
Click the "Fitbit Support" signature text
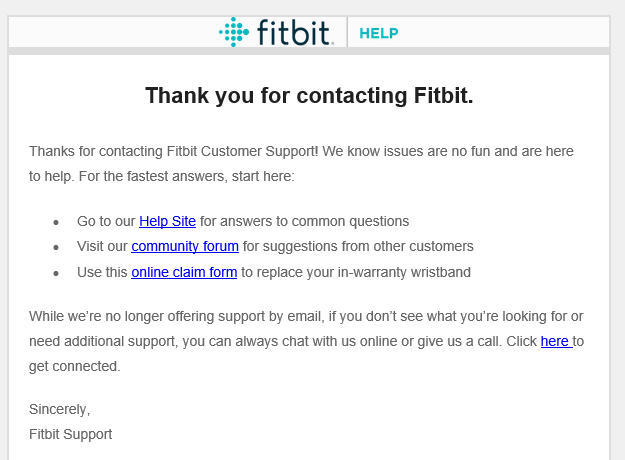point(70,434)
